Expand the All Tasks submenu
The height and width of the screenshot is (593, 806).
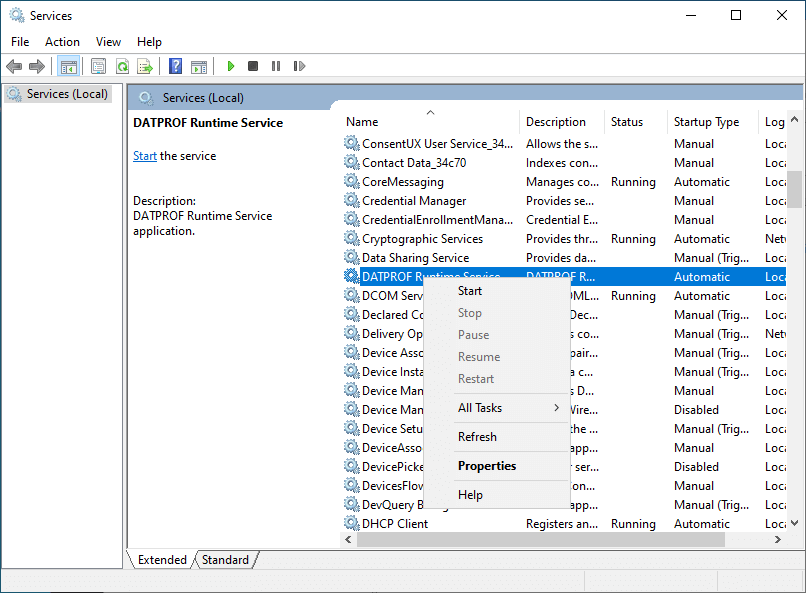(x=481, y=408)
